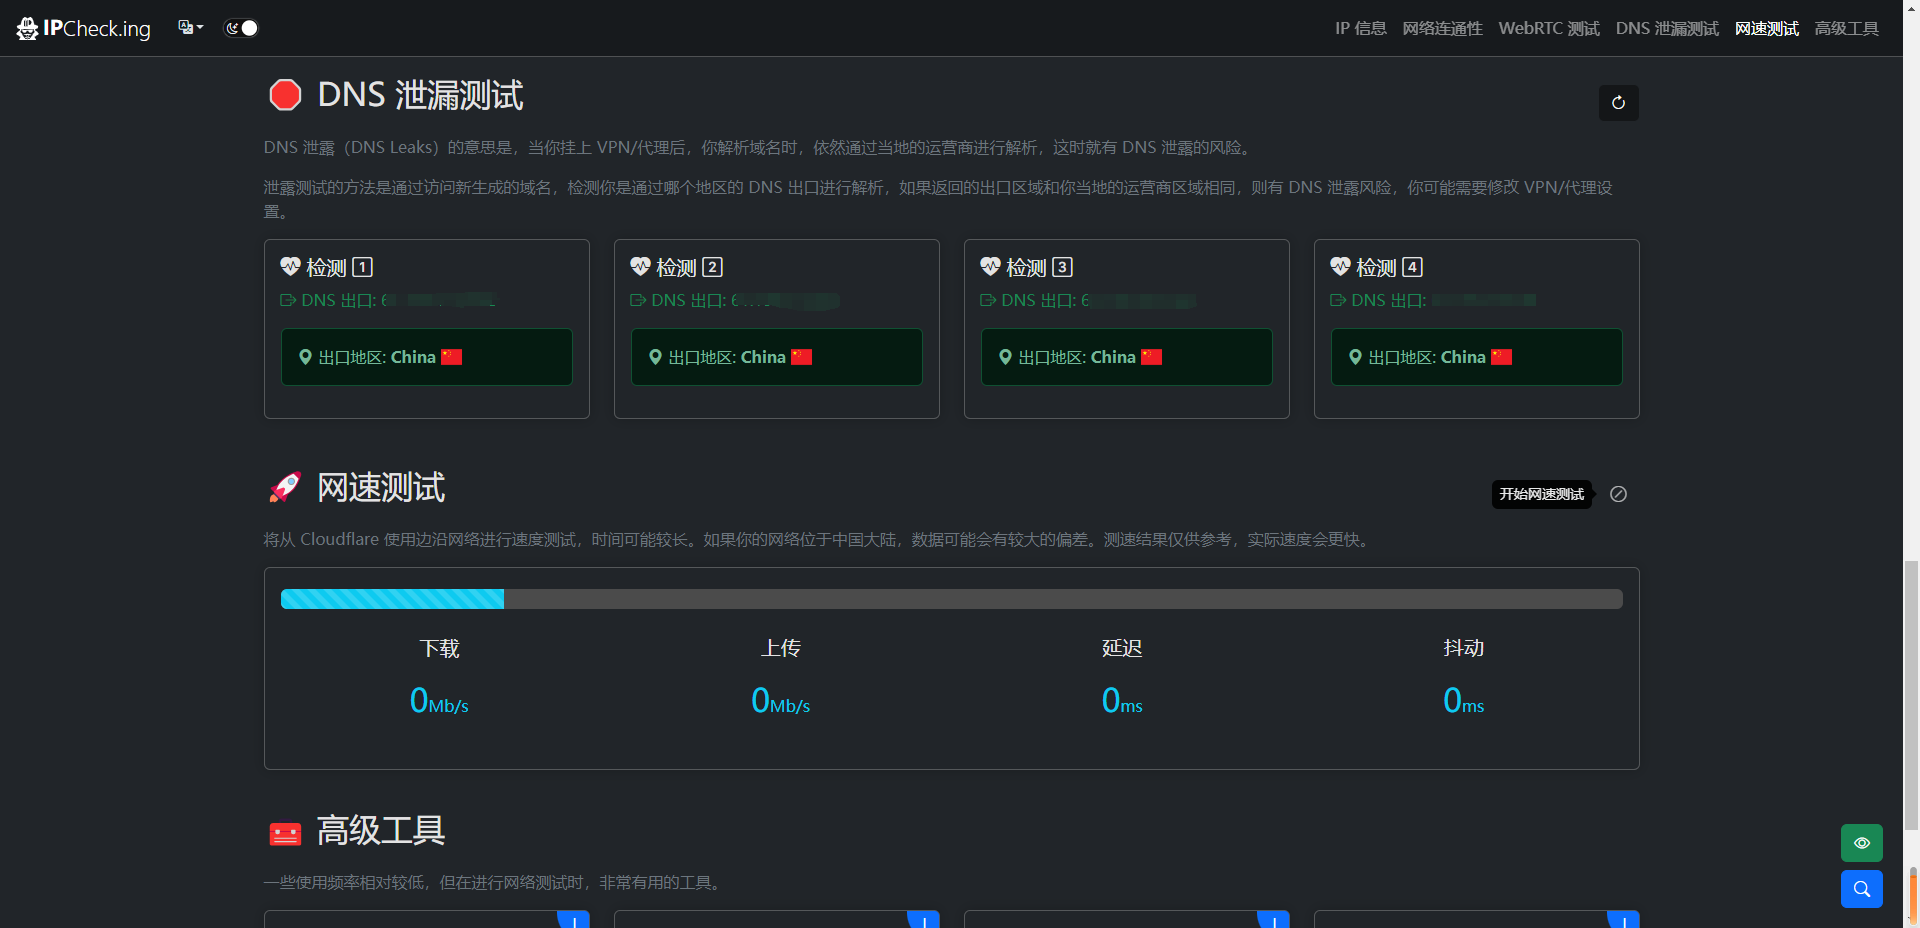1920x928 pixels.
Task: Go to WebRTC 测试 section
Action: pyautogui.click(x=1548, y=28)
